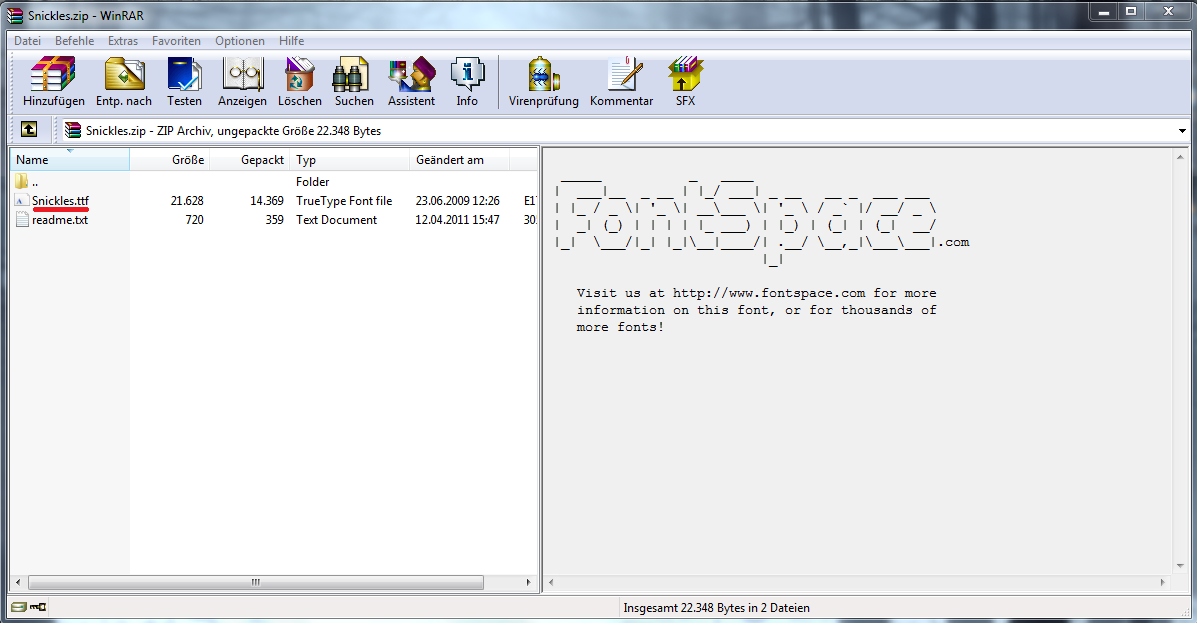Screen dimensions: 1197x623
Task: Click the Hinzufügen toolbar icon
Action: 53,82
